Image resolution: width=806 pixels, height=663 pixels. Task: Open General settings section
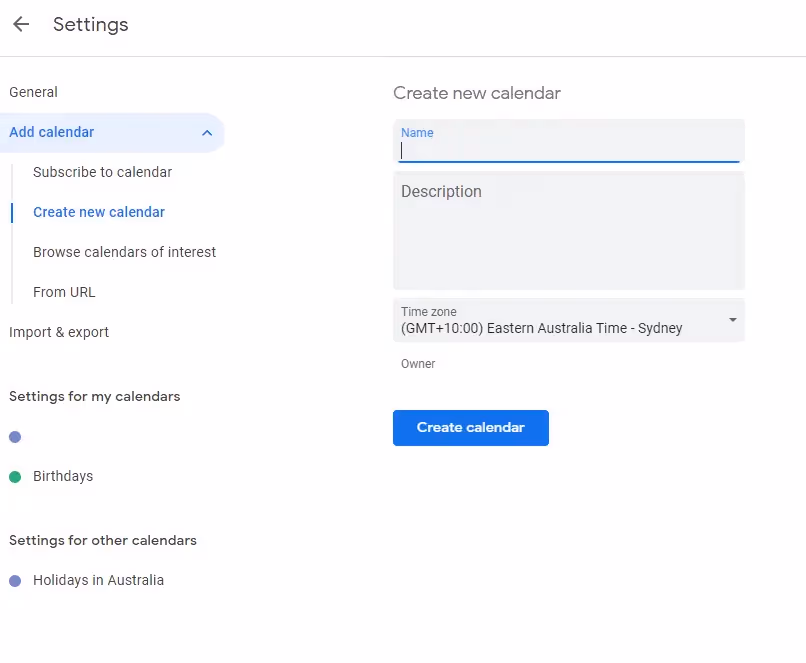click(34, 92)
